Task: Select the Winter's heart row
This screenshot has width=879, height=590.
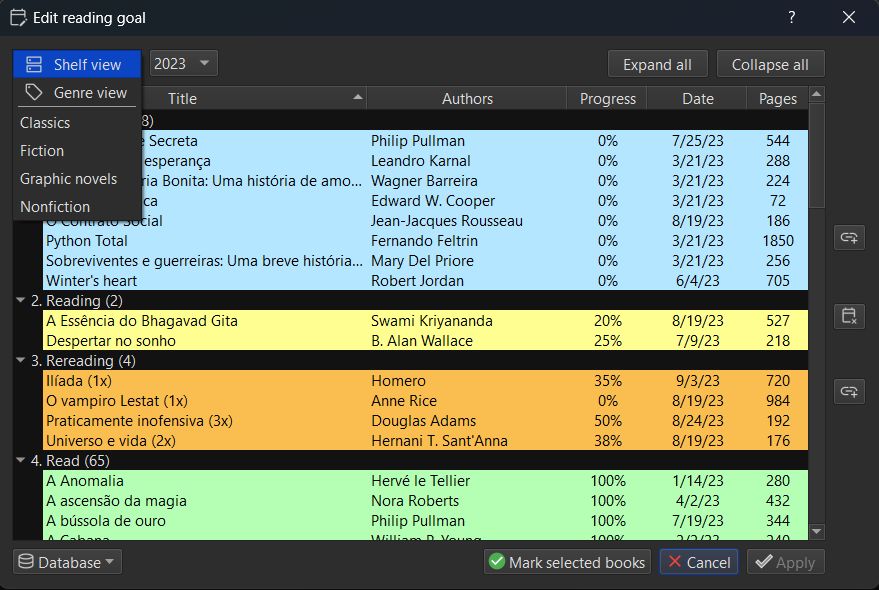Action: coord(425,281)
